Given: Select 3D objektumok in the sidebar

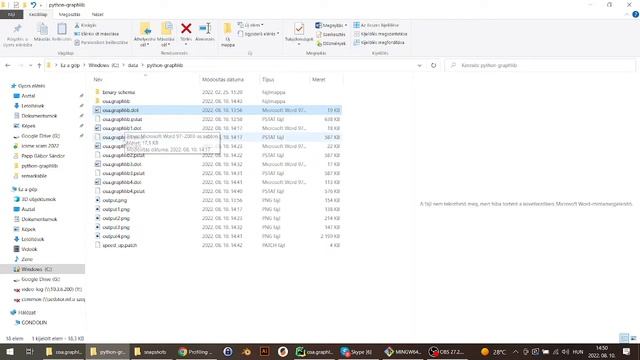Looking at the screenshot, I should coord(38,199).
